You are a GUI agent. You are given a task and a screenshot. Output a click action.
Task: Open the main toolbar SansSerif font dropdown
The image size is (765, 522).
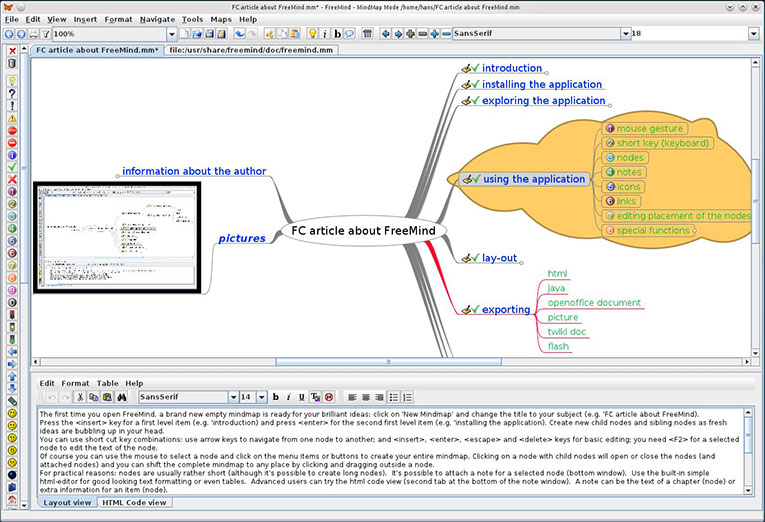click(626, 34)
